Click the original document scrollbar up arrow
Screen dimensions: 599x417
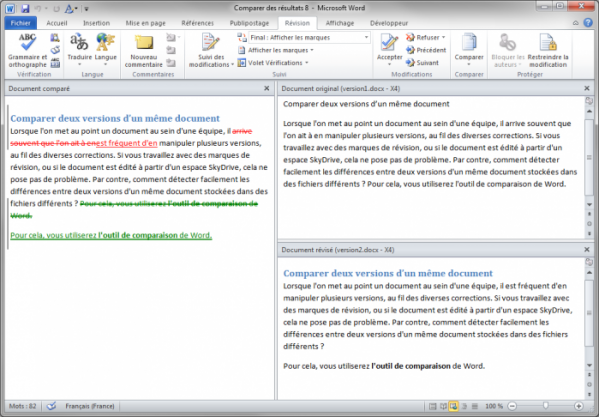[x=589, y=111]
